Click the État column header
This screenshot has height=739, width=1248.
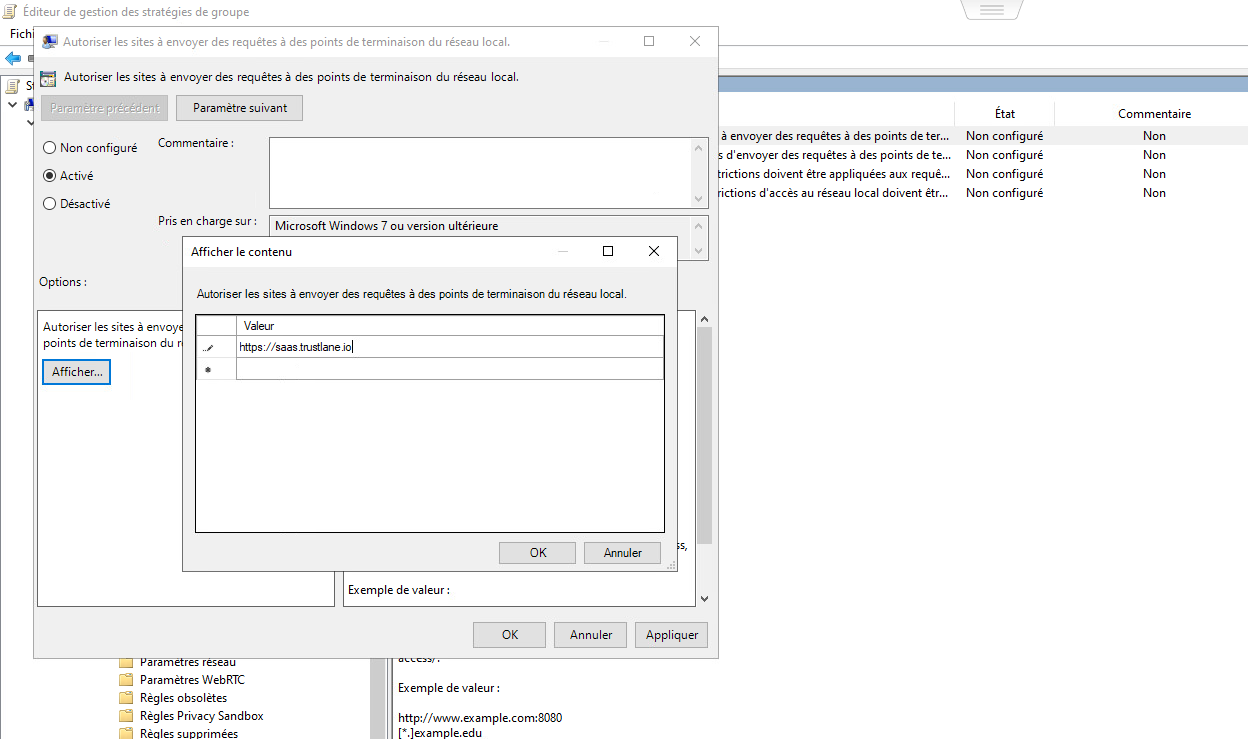[1004, 114]
